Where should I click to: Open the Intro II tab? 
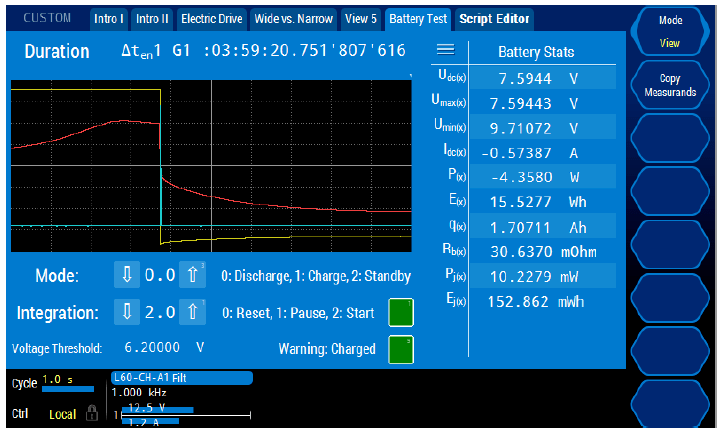(x=152, y=19)
